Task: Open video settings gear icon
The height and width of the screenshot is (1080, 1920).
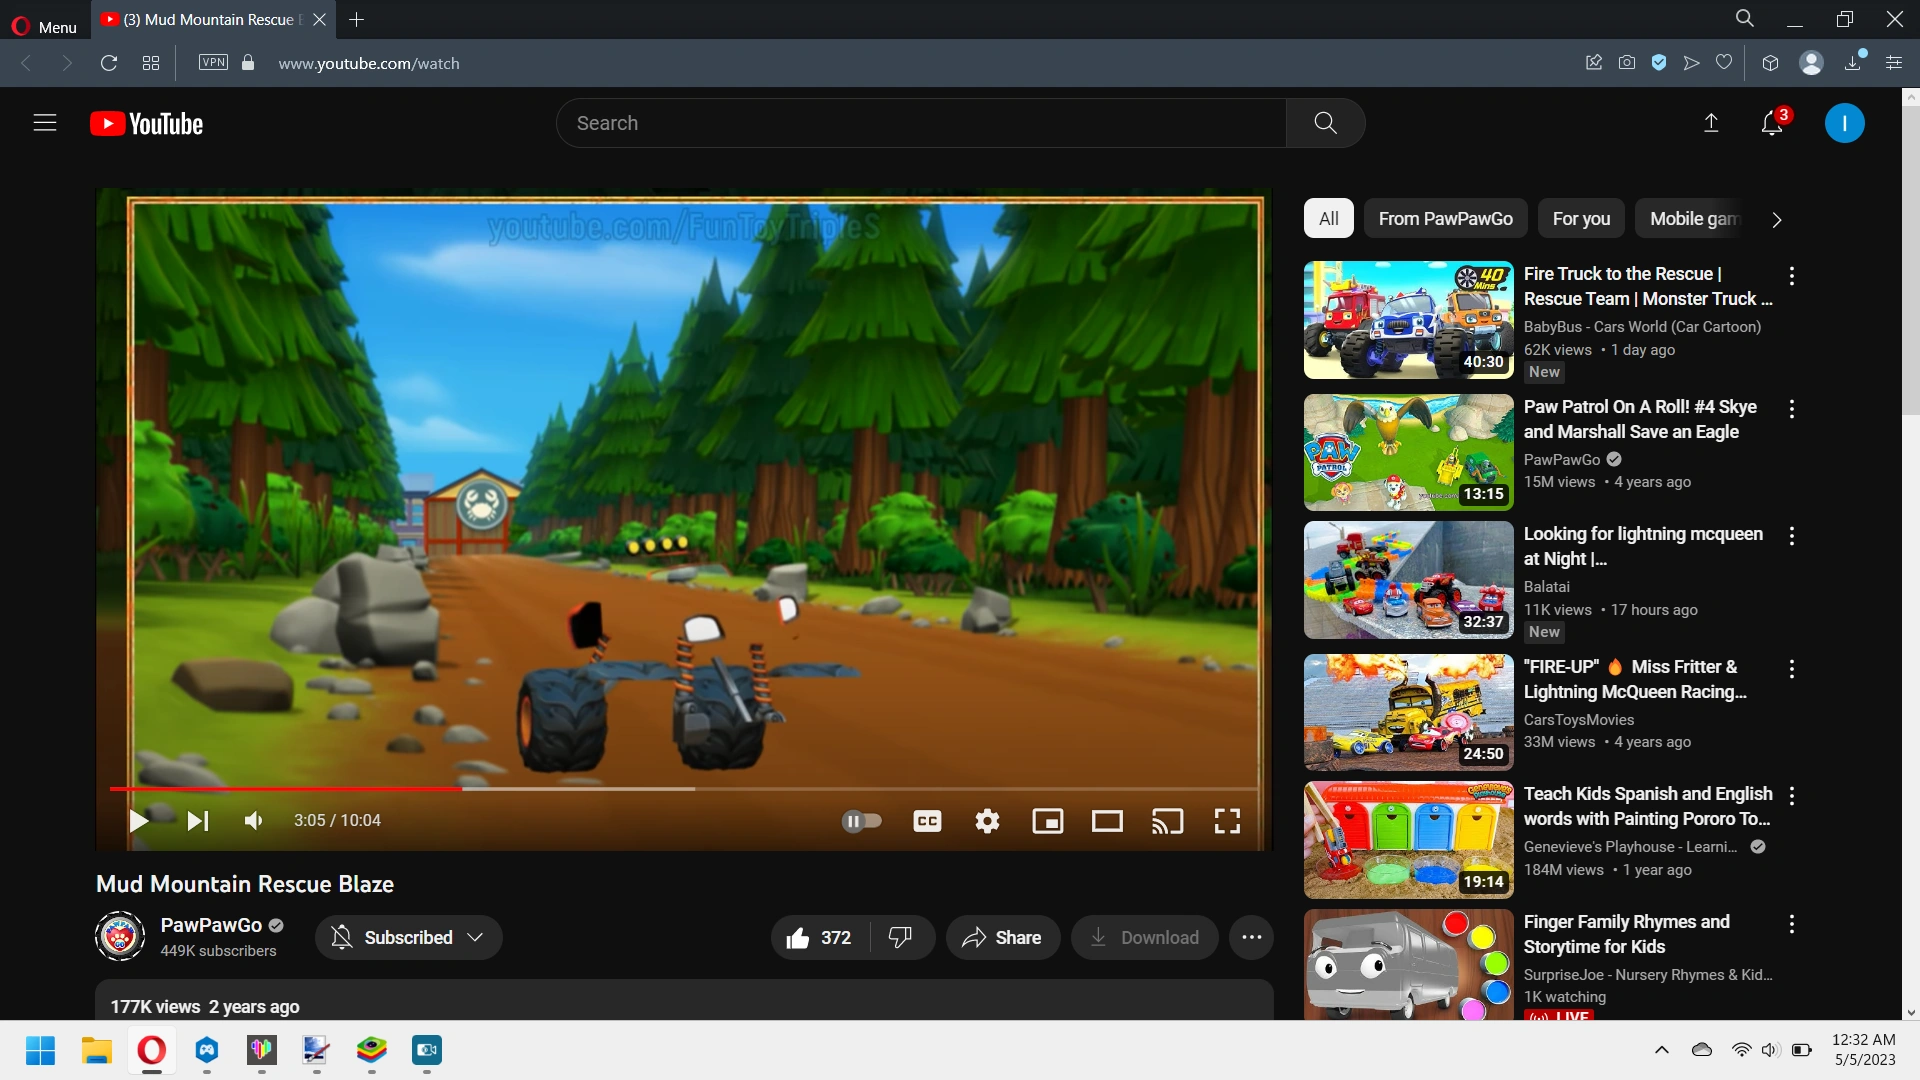Action: (987, 821)
